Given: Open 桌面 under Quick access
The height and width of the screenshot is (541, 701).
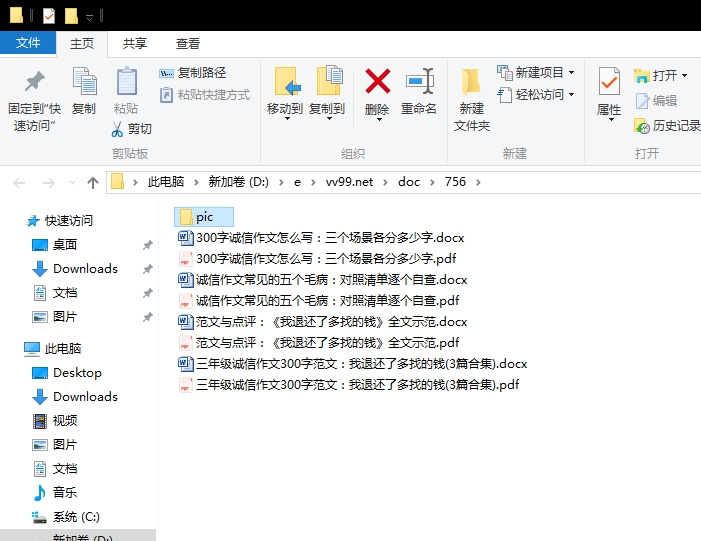Looking at the screenshot, I should tap(55, 245).
